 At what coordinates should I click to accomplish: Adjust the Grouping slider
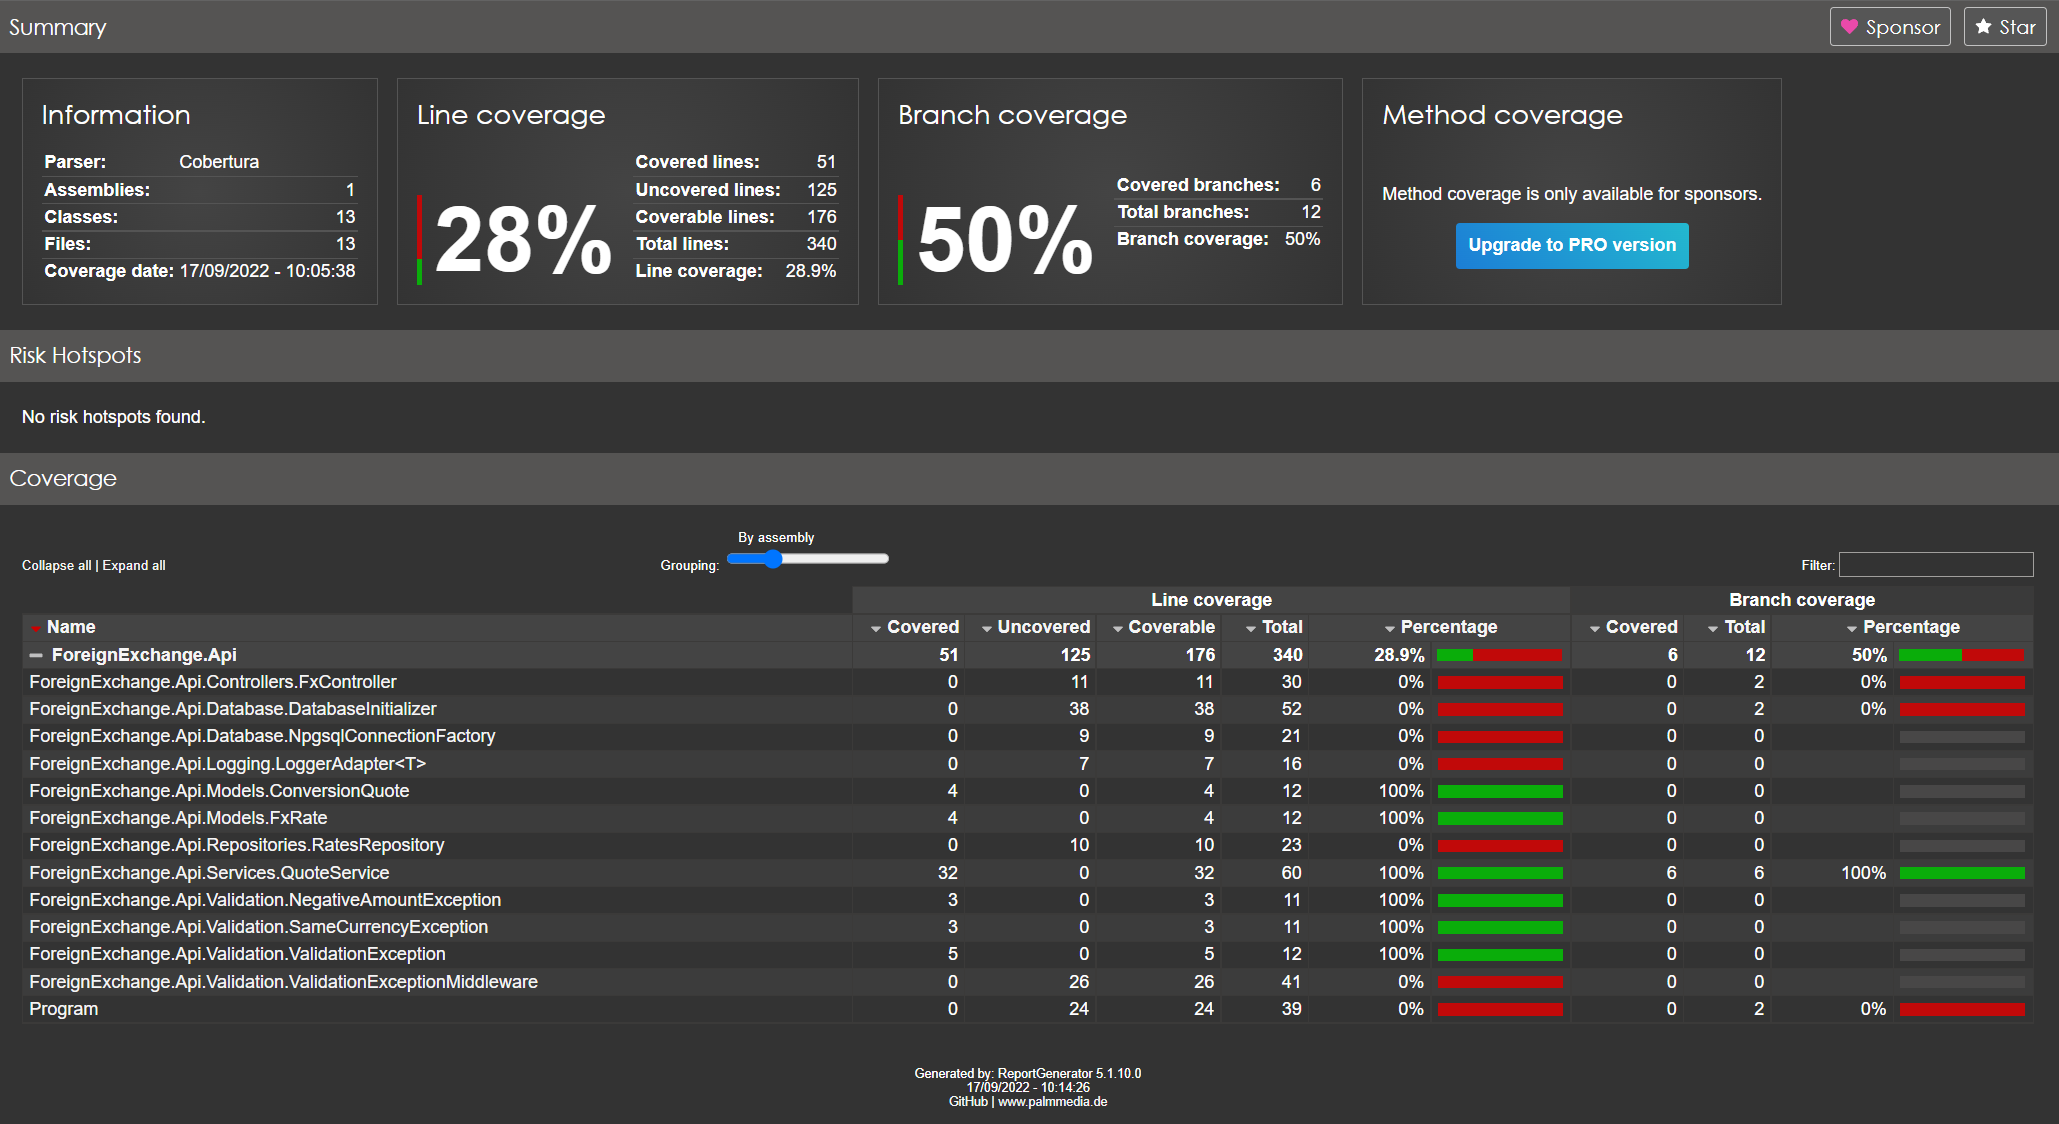pyautogui.click(x=773, y=559)
